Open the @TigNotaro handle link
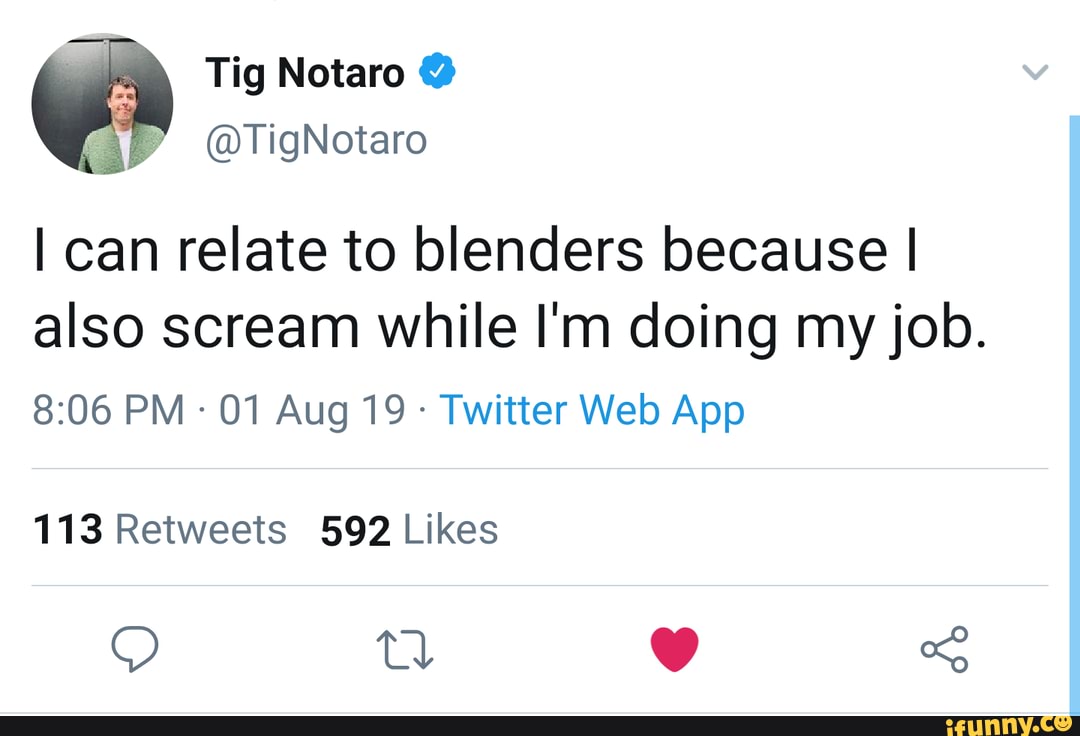This screenshot has height=736, width=1080. click(316, 140)
